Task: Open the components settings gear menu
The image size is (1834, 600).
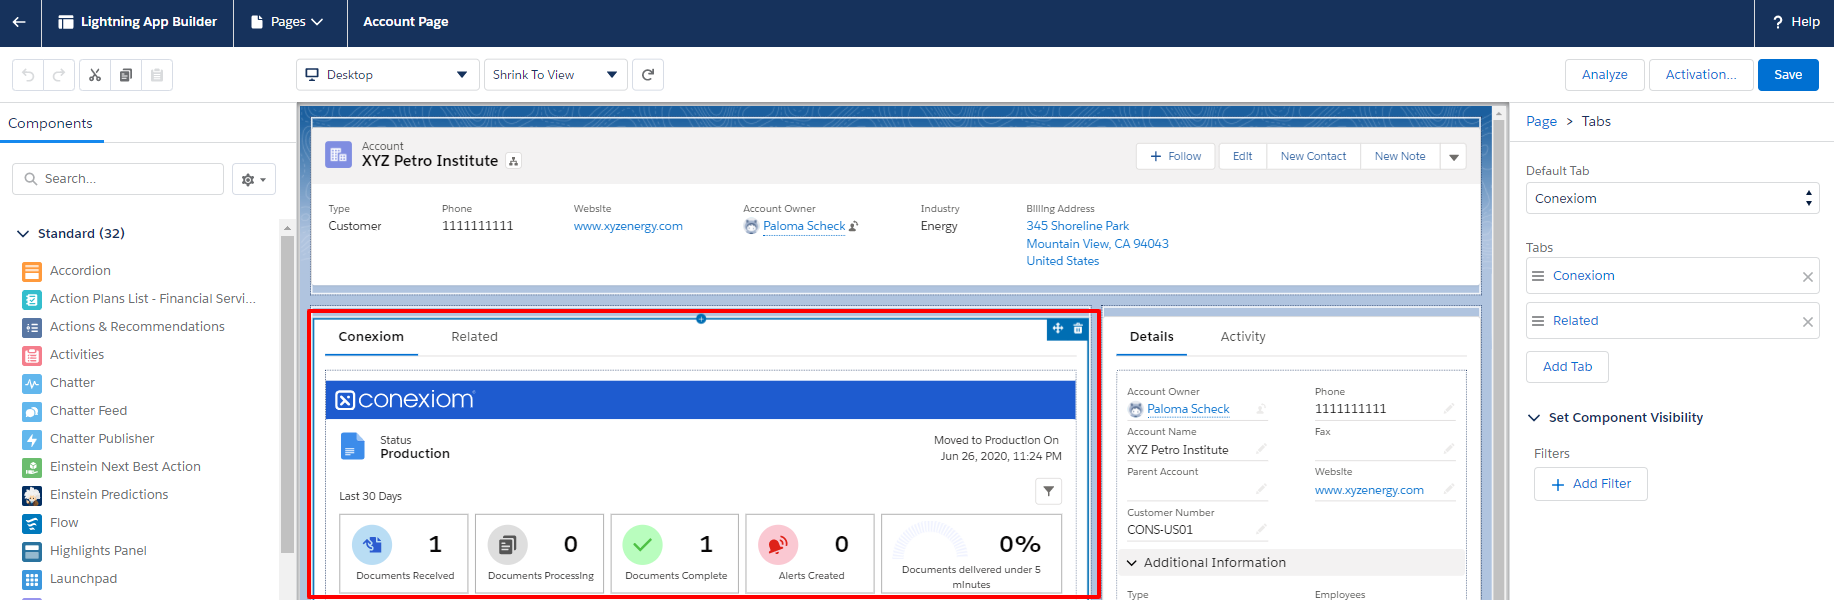Action: [x=253, y=180]
